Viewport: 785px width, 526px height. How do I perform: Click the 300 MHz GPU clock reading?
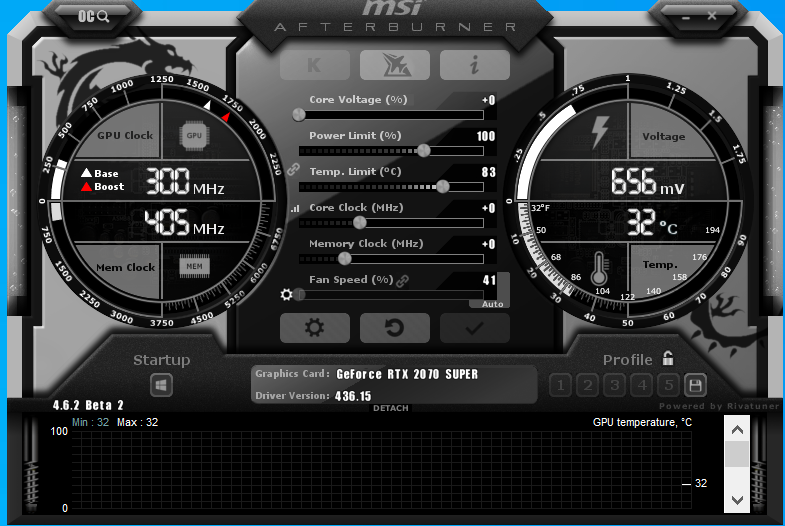tap(185, 182)
